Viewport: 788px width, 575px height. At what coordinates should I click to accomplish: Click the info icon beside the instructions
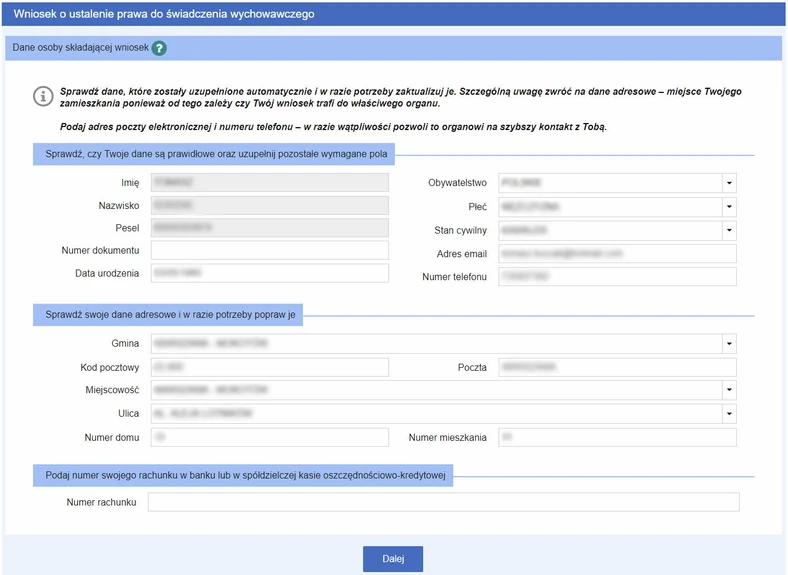[x=42, y=96]
